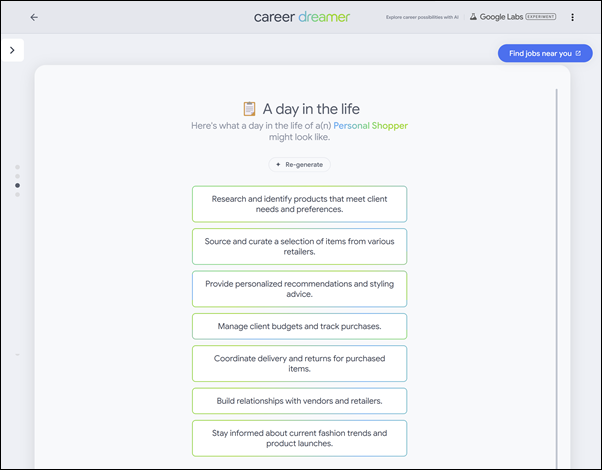This screenshot has height=470, width=602.
Task: Select the Coordinate delivery and returns card
Action: [x=299, y=363]
